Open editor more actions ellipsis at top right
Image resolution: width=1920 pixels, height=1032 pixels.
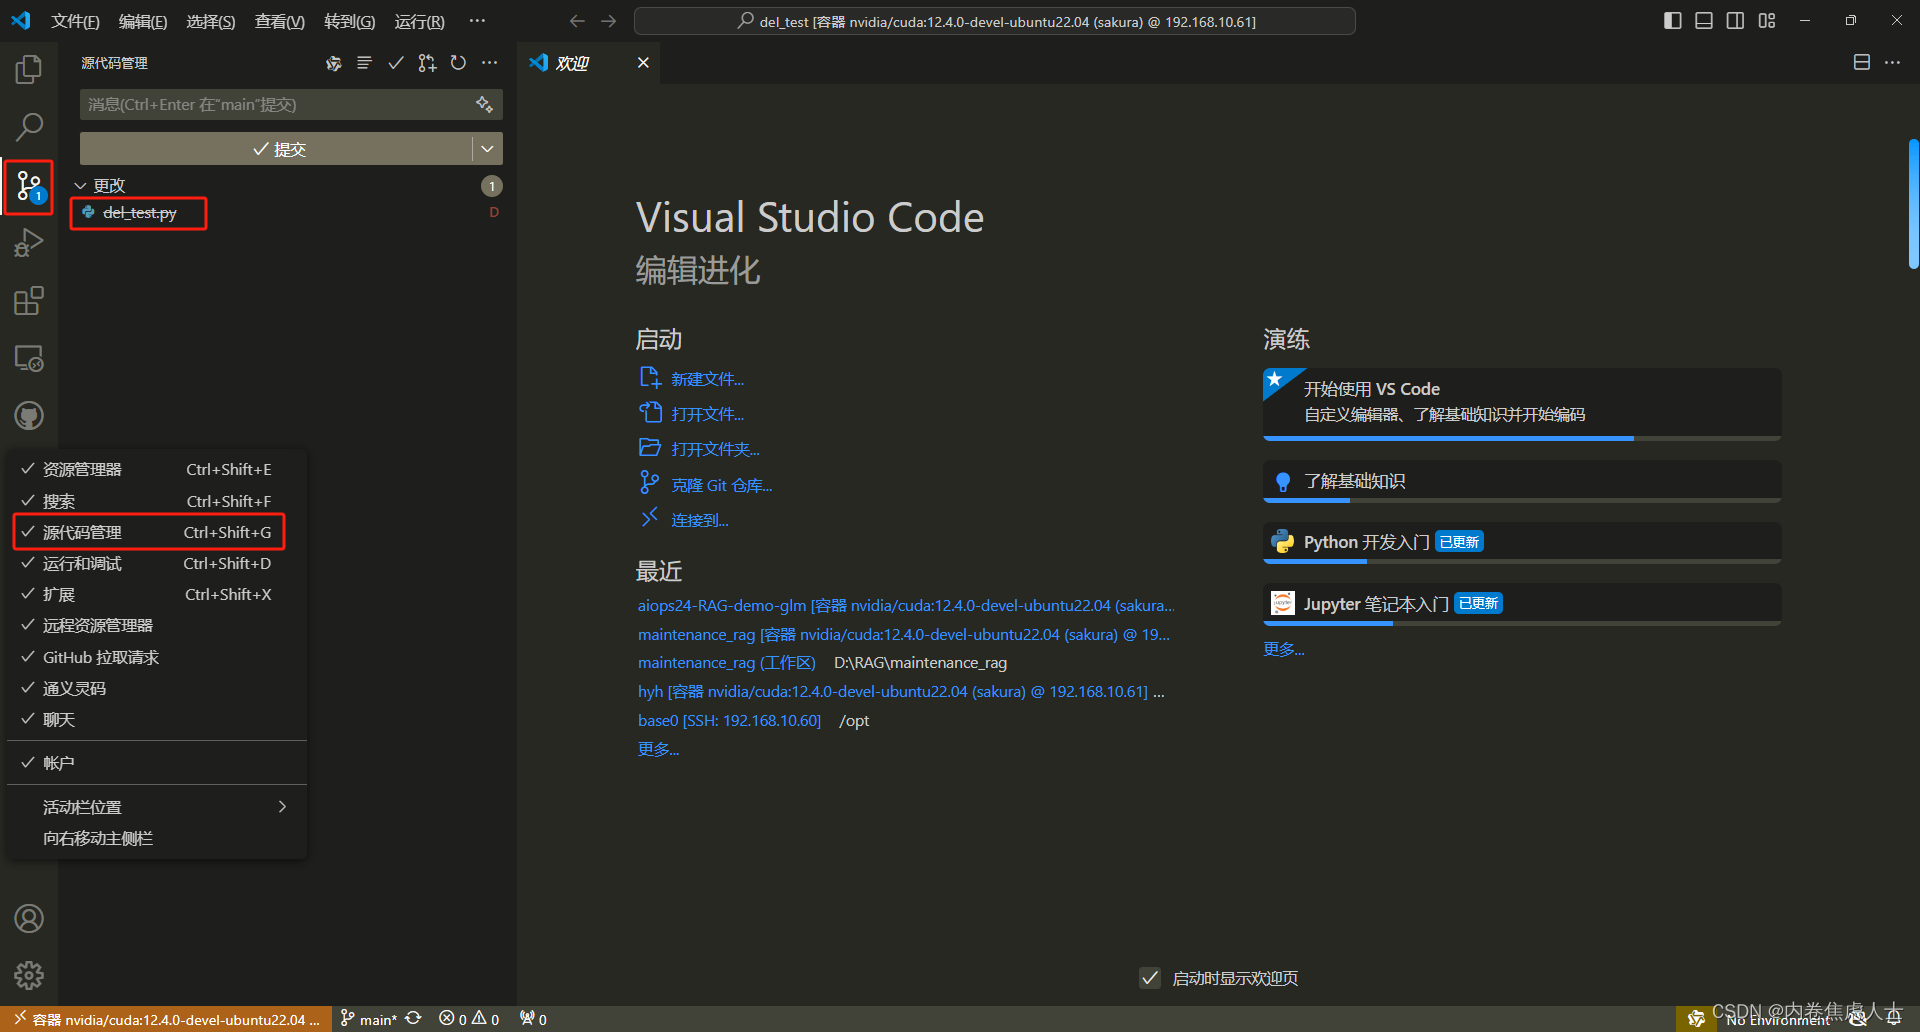click(1892, 62)
